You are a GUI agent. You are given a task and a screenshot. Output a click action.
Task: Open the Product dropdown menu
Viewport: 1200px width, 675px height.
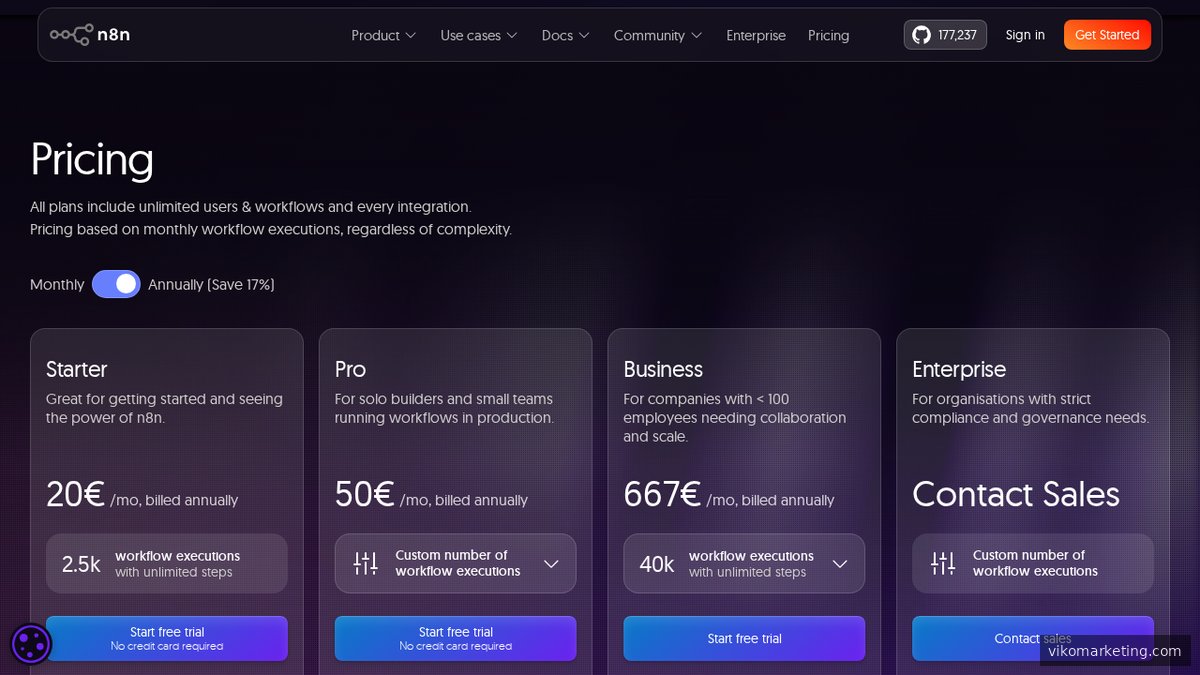pyautogui.click(x=383, y=35)
